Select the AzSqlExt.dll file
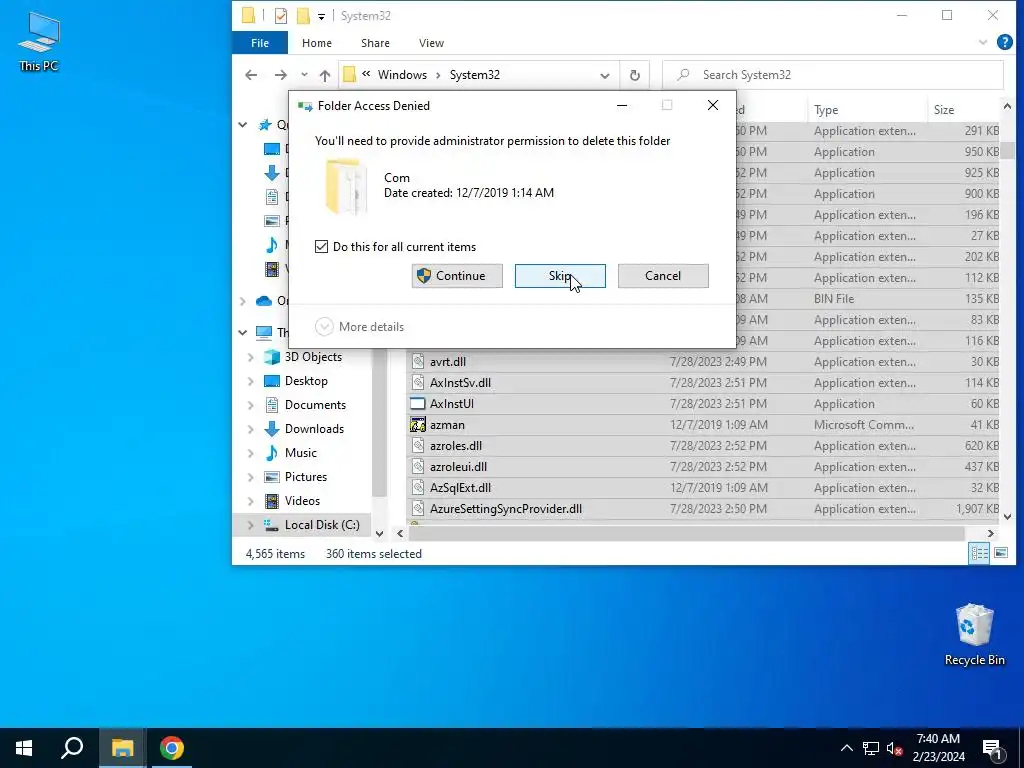This screenshot has height=768, width=1024. coord(460,488)
